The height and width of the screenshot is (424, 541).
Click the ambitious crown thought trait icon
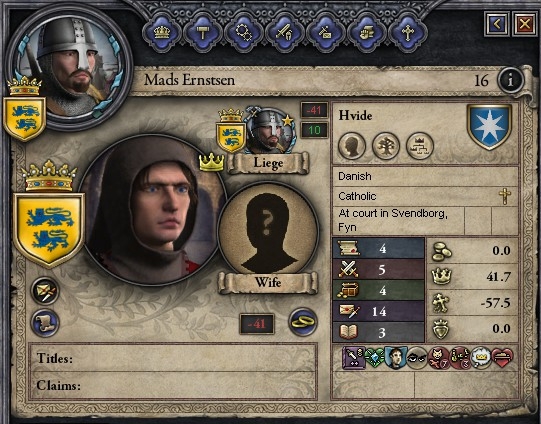tap(480, 358)
